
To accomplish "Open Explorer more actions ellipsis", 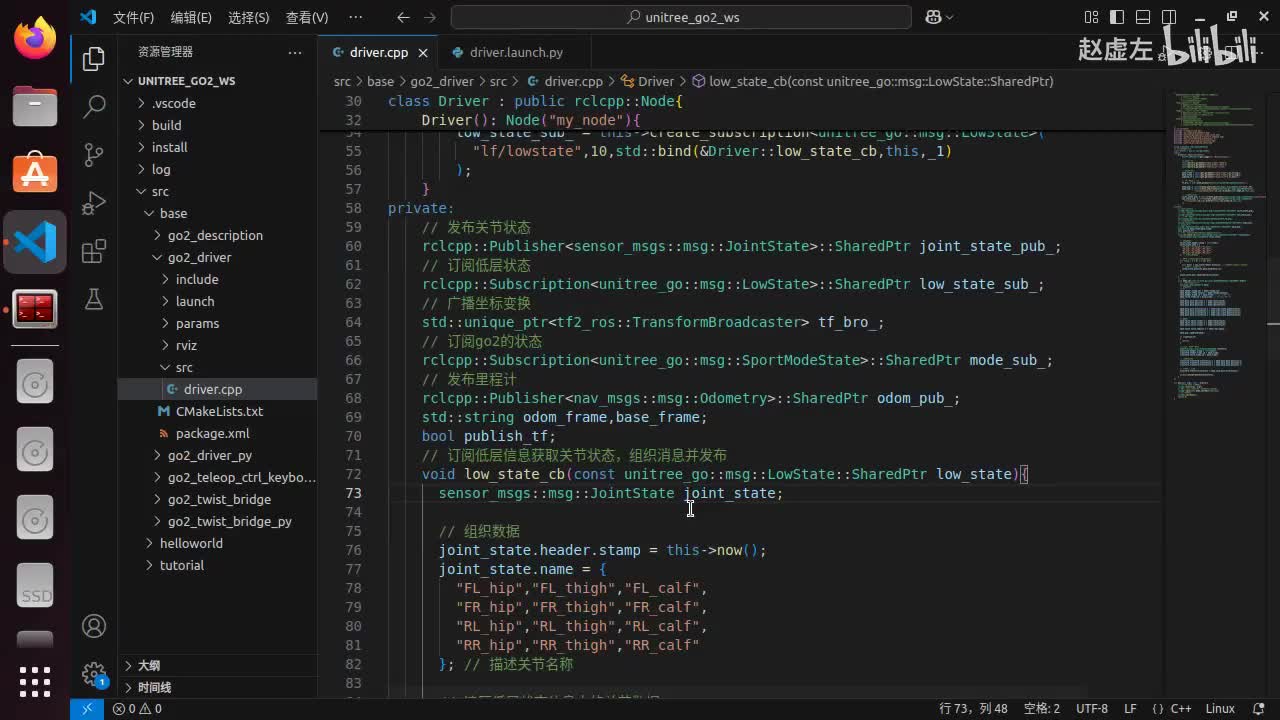I will tap(294, 52).
